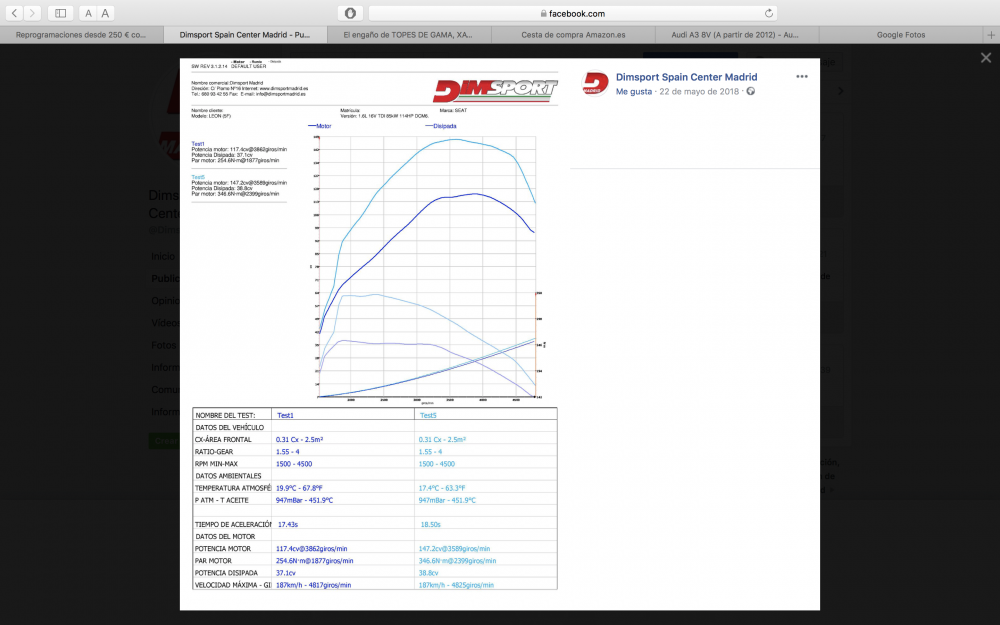
Task: Select the Audi A3 8V tab
Action: point(736,34)
